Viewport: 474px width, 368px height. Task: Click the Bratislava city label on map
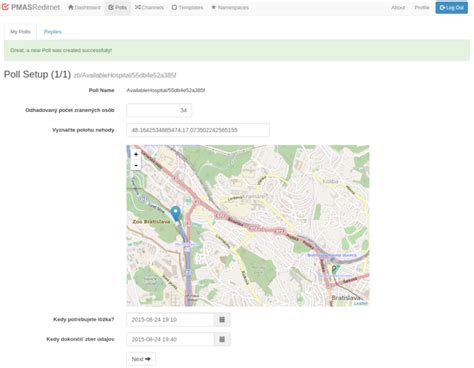click(347, 298)
